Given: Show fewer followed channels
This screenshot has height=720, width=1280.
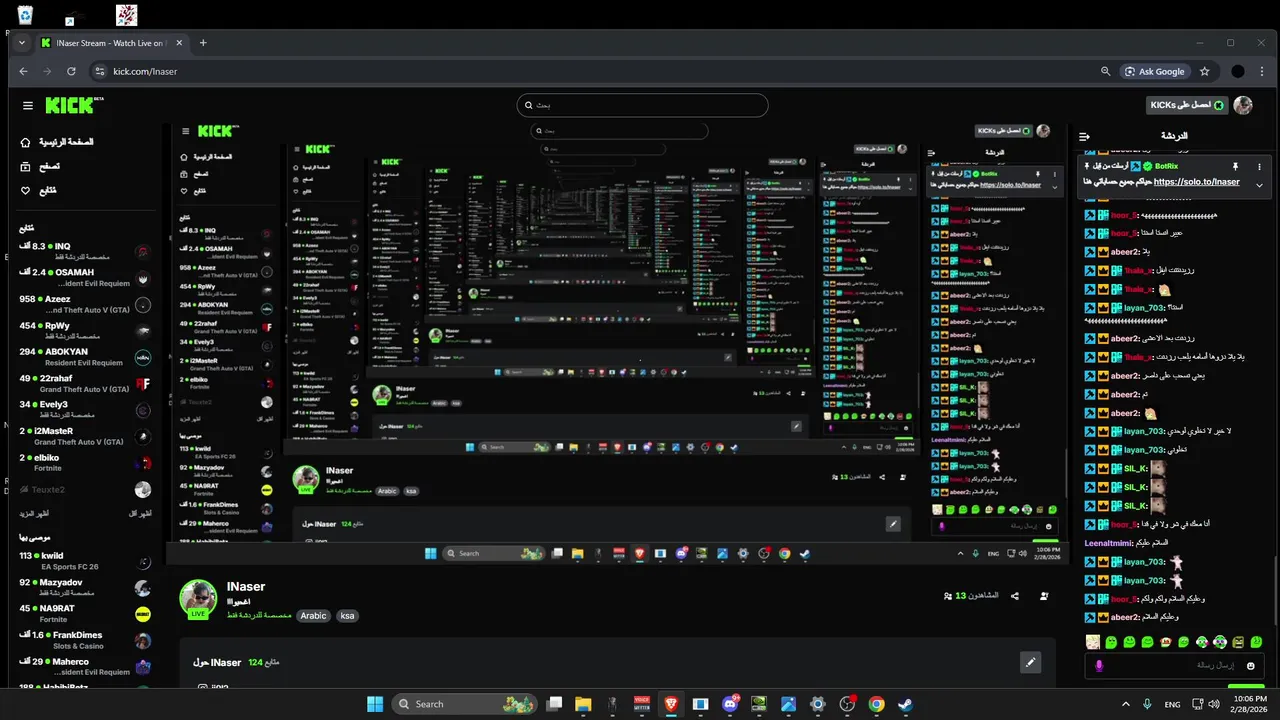Looking at the screenshot, I should click(140, 513).
